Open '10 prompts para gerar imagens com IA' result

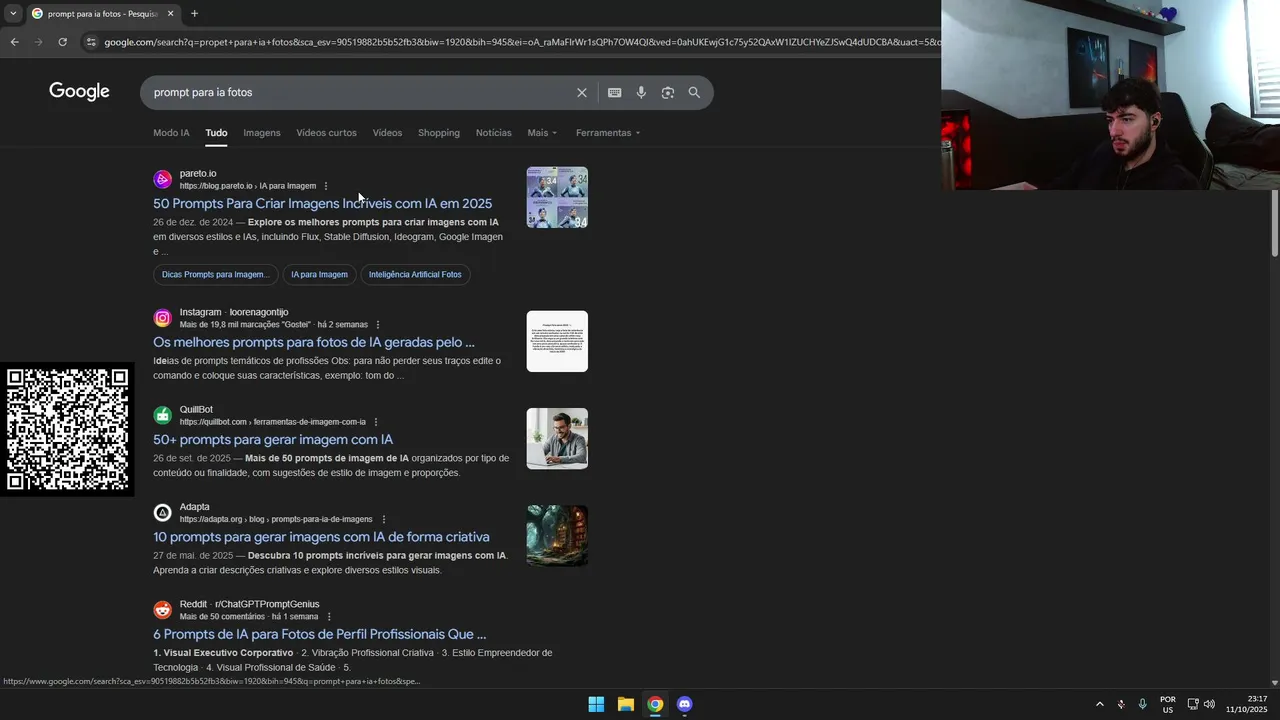tap(321, 537)
